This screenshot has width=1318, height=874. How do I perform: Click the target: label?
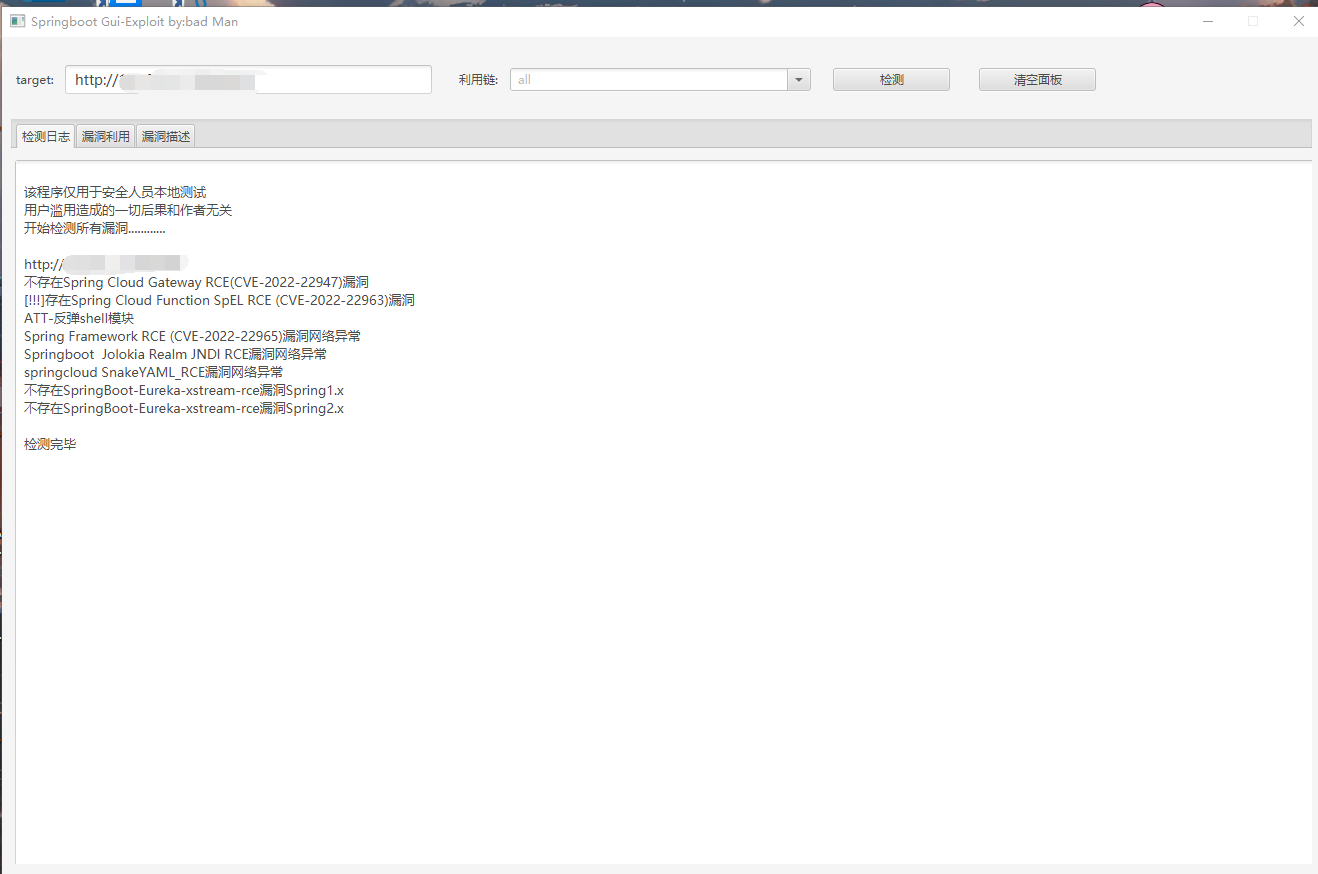click(35, 80)
